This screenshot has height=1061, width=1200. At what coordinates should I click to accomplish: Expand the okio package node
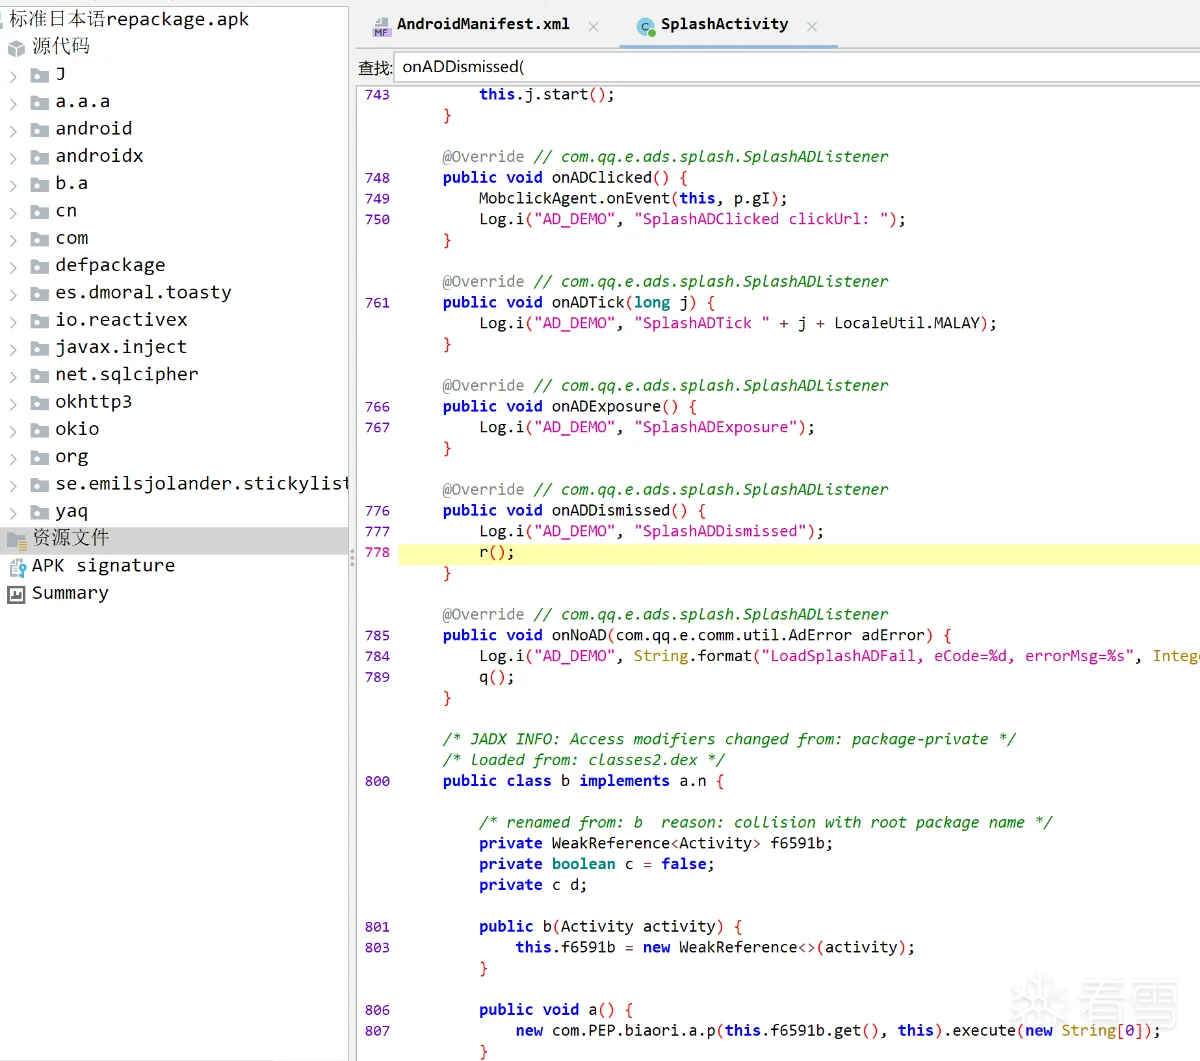13,431
